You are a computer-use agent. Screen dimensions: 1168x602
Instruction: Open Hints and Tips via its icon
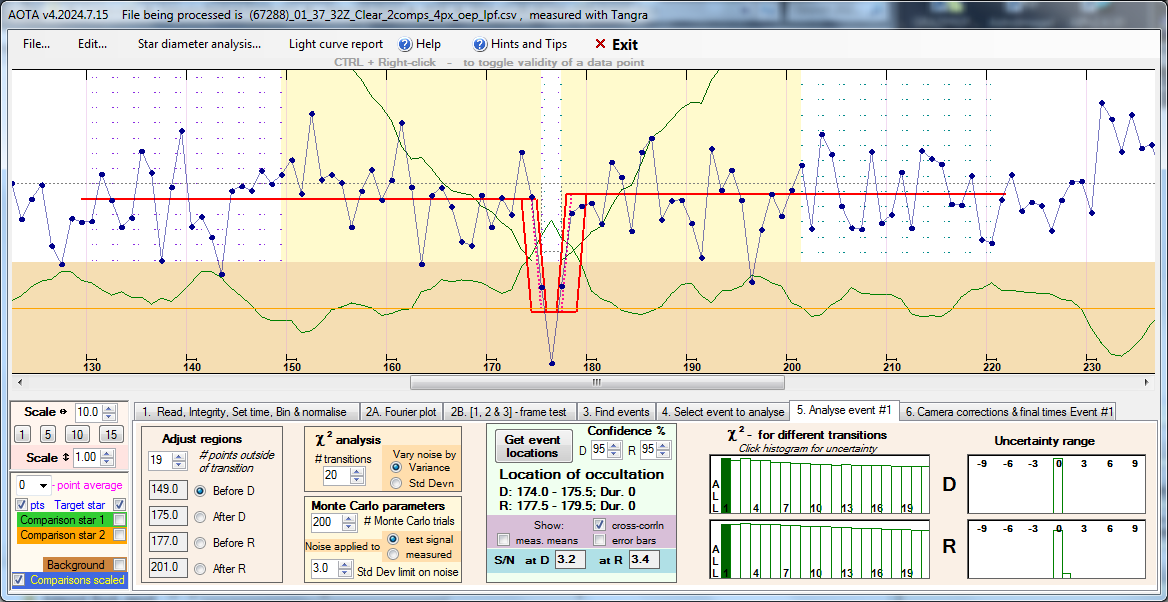(x=480, y=44)
